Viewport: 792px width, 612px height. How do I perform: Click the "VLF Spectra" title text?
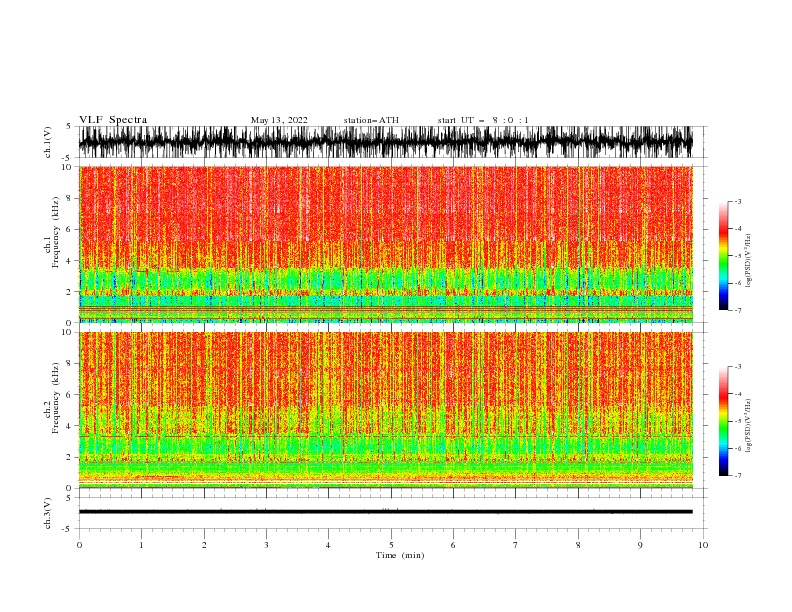click(113, 120)
